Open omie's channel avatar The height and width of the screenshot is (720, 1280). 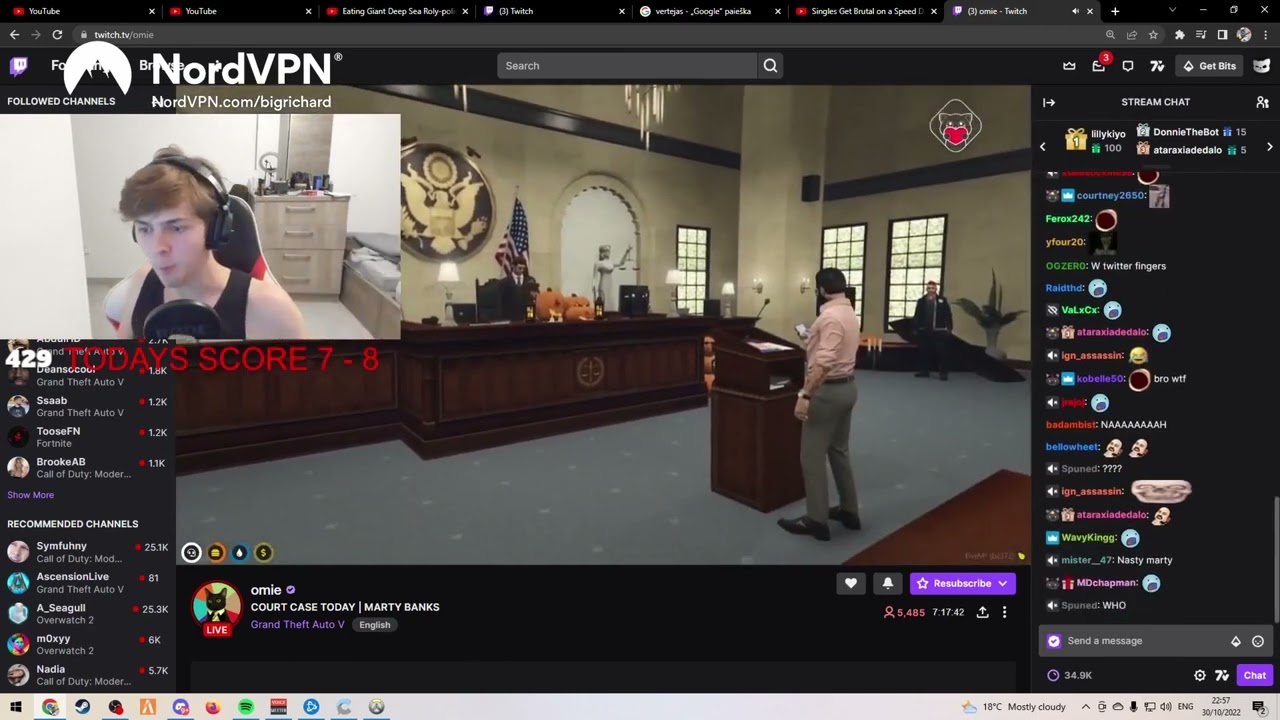tap(217, 607)
